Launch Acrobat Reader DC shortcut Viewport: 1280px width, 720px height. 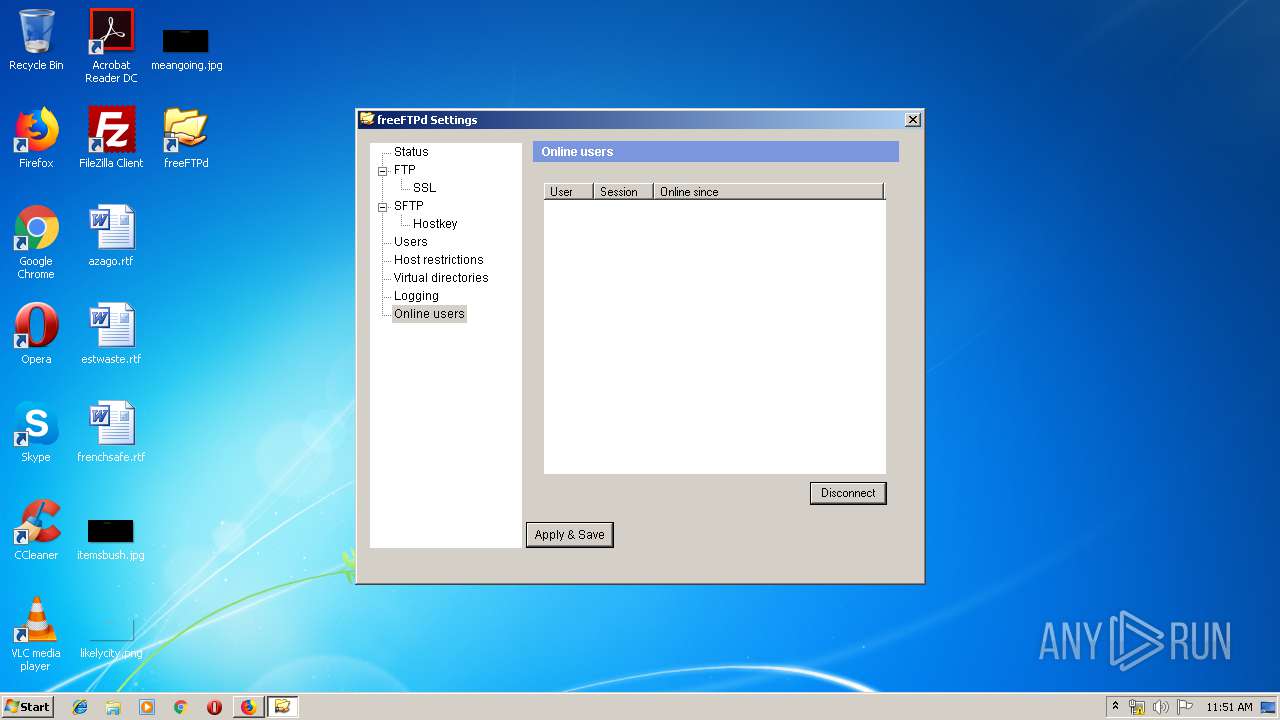click(111, 46)
